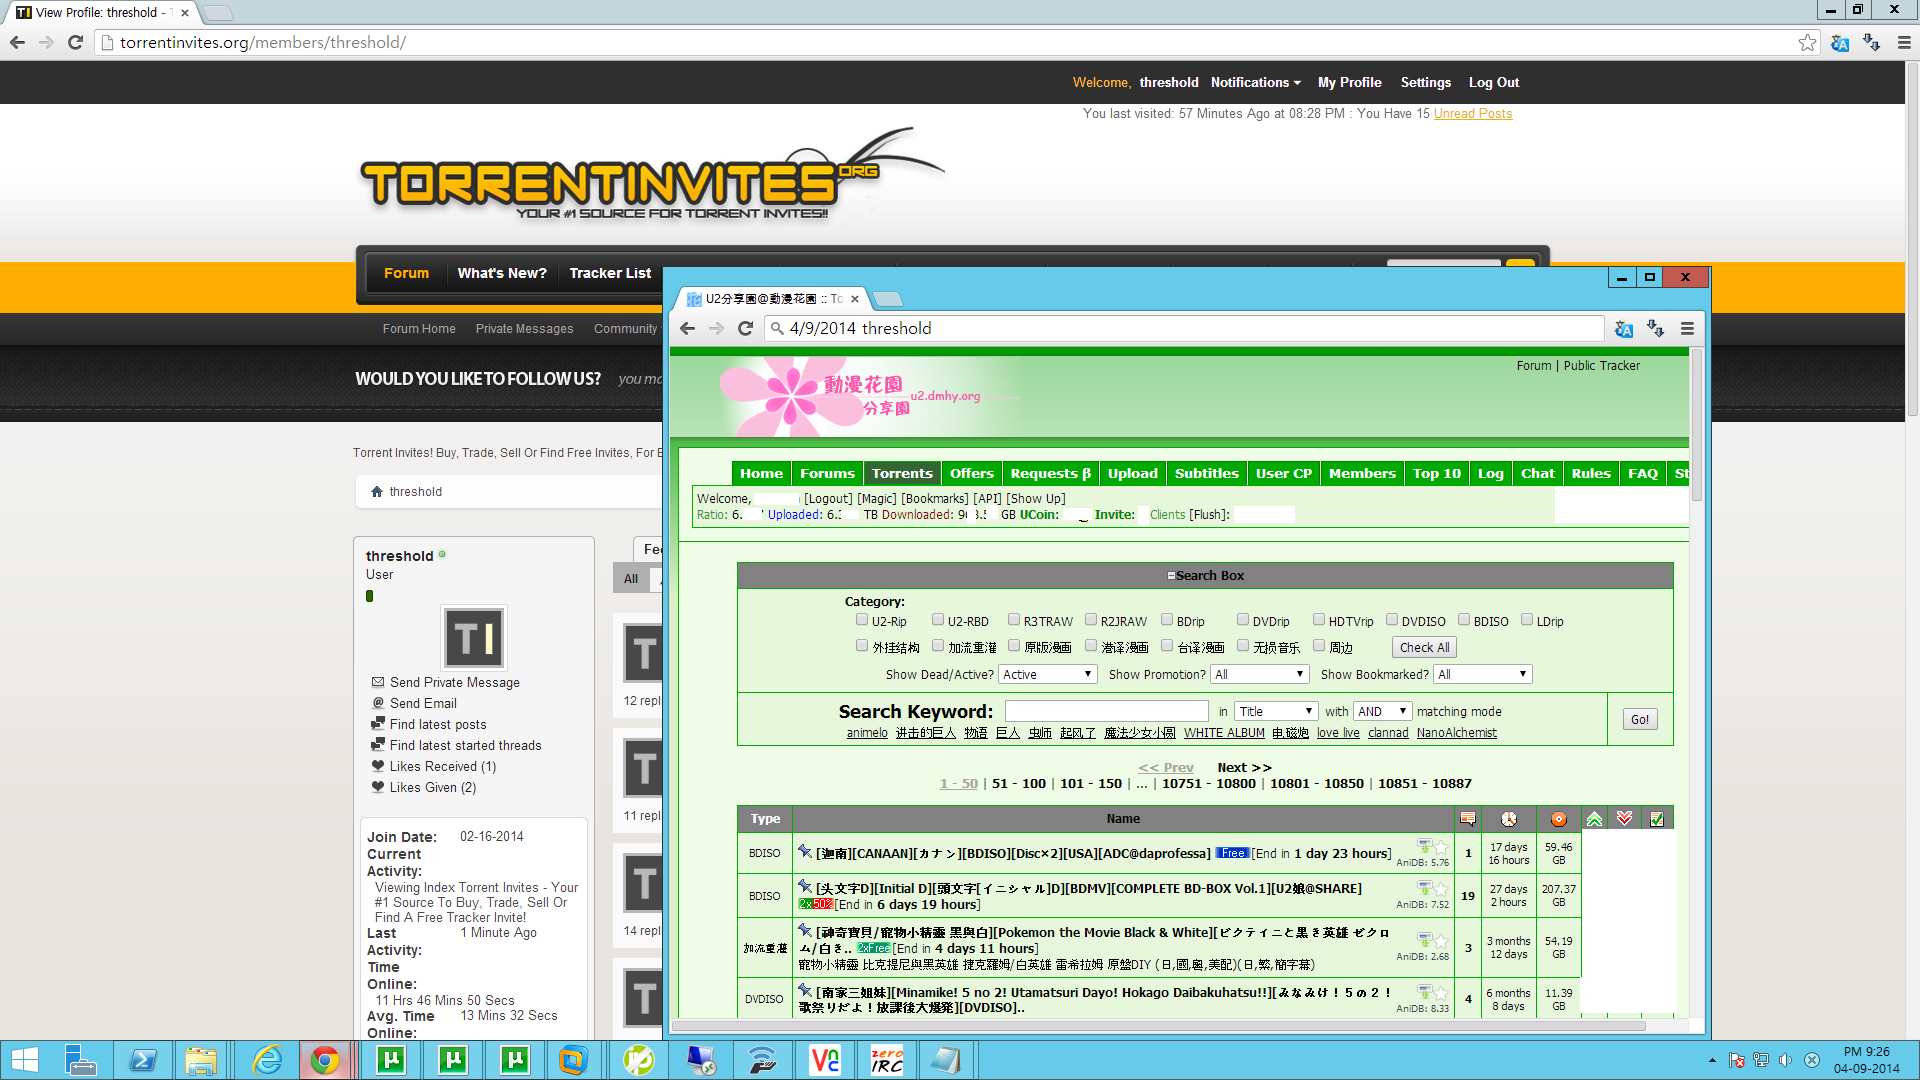Open Internet Explorer from the taskbar
This screenshot has height=1080, width=1920.
pyautogui.click(x=266, y=1060)
